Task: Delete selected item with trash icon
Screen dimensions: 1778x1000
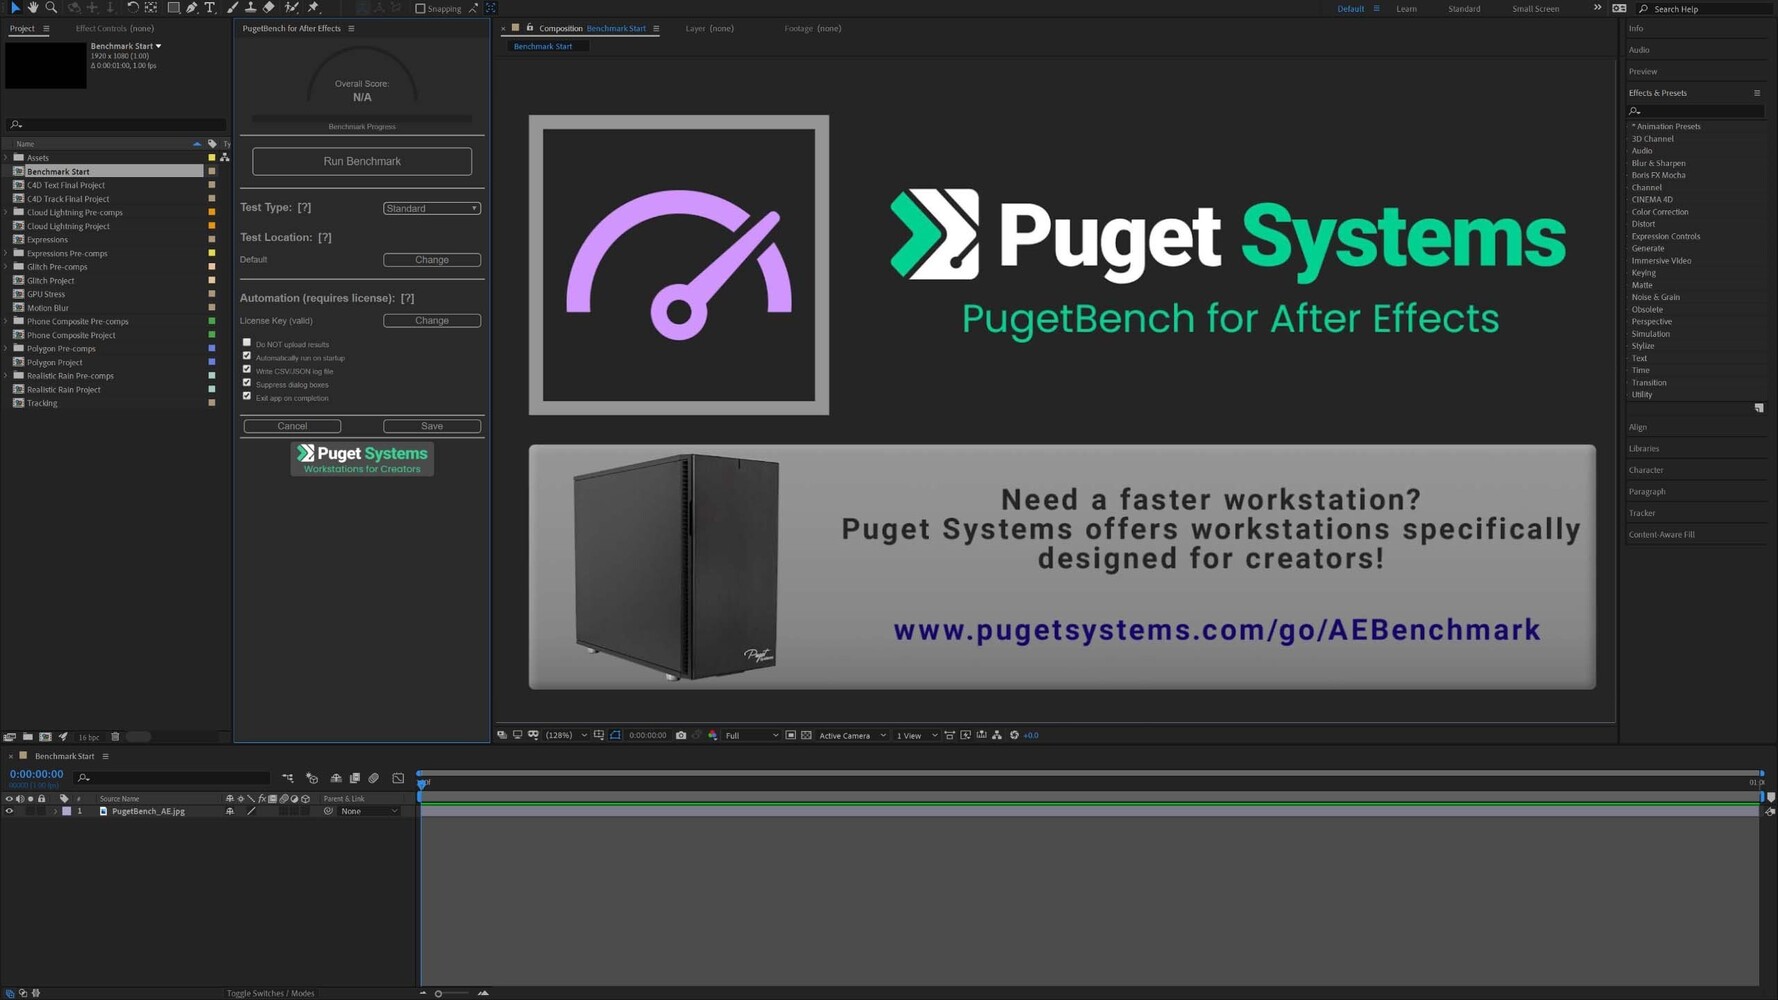Action: 115,737
